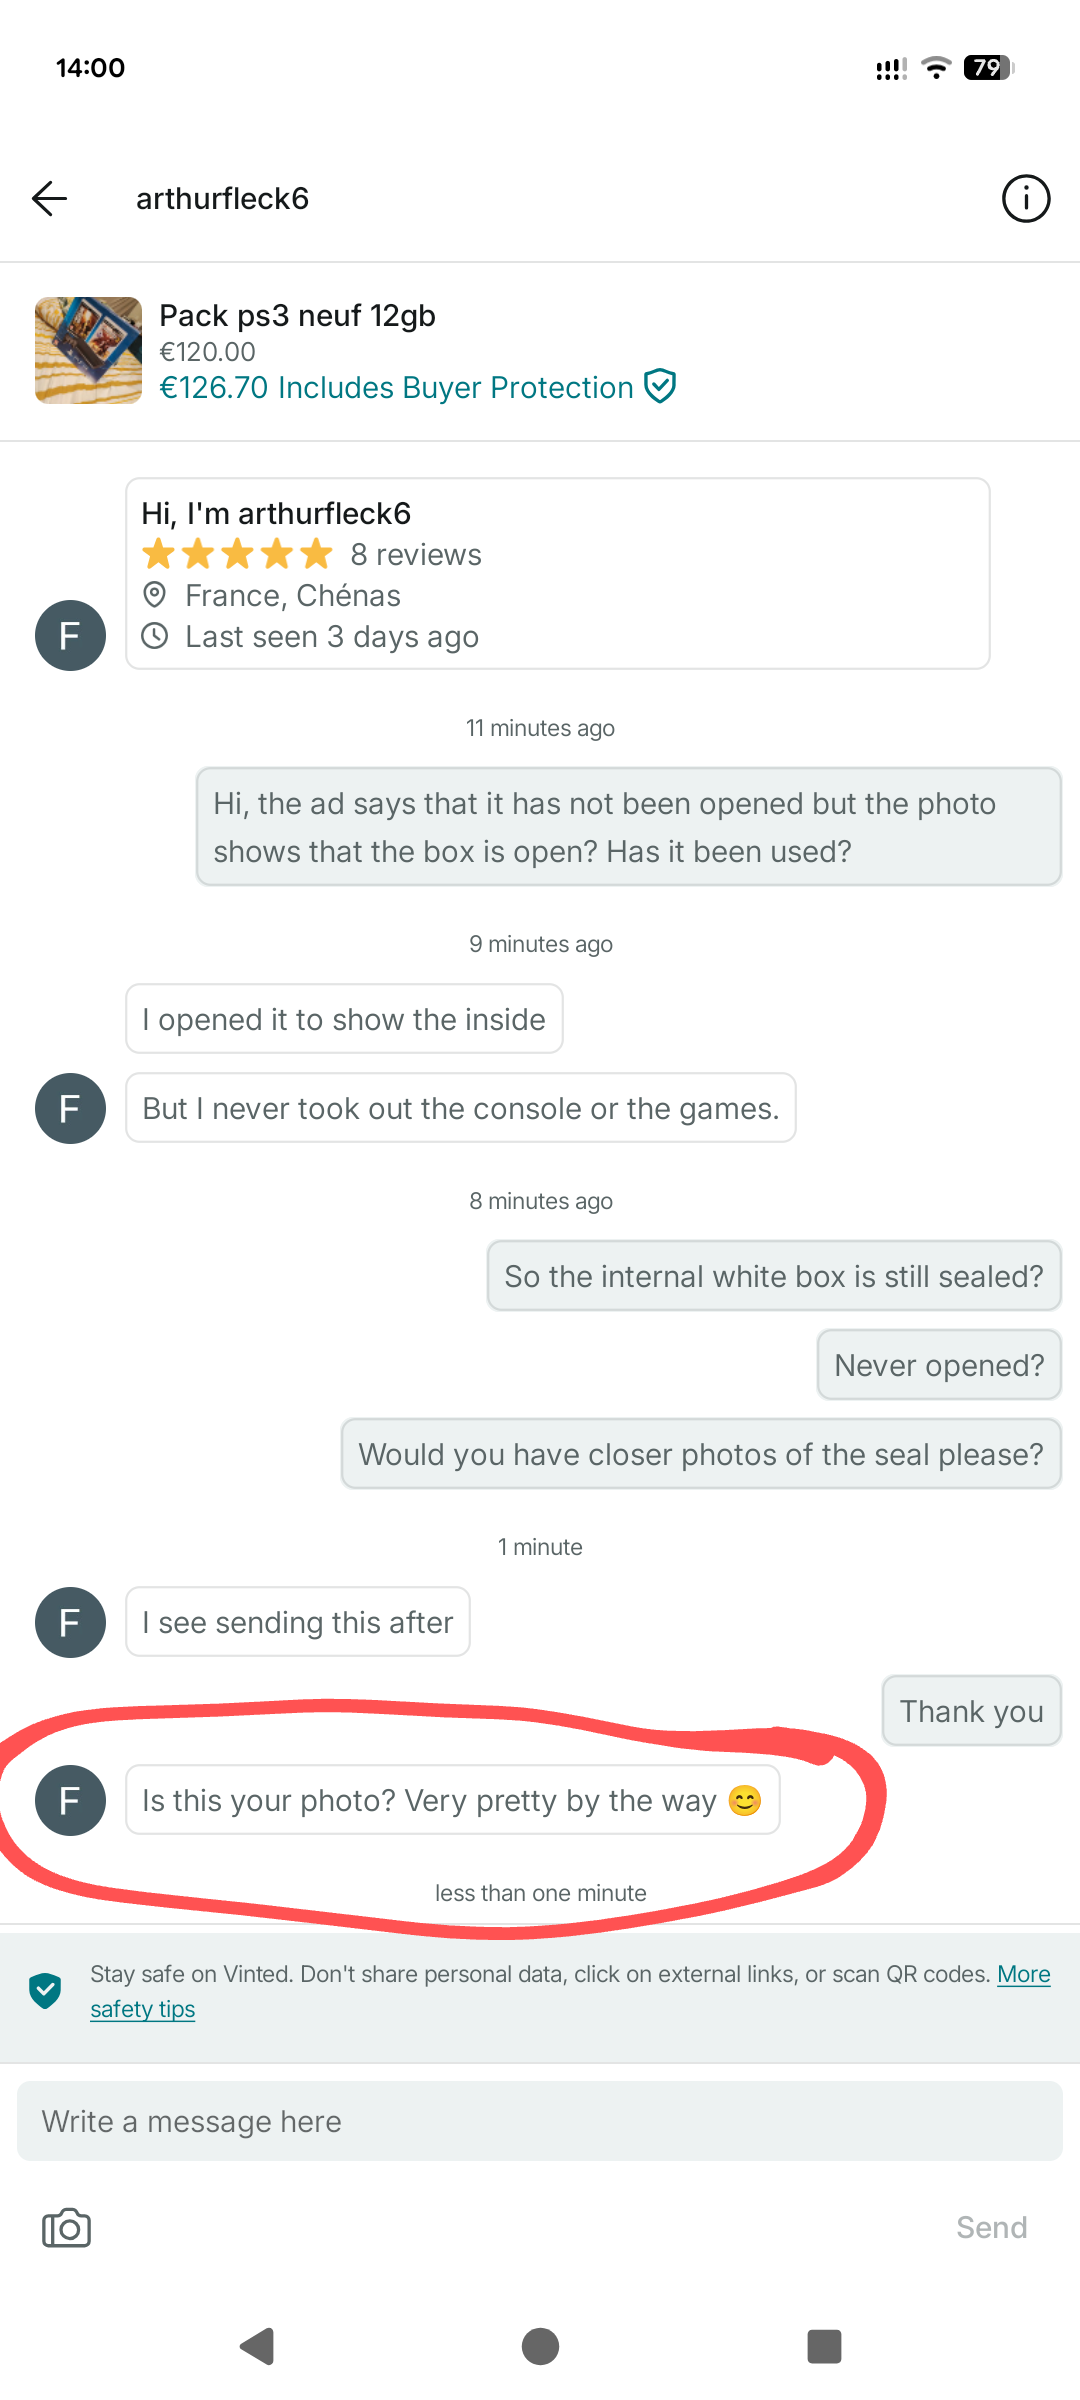Viewport: 1080px width, 2400px height.
Task: Tap €126.70 Includes Buyer Protection text
Action: tap(396, 387)
